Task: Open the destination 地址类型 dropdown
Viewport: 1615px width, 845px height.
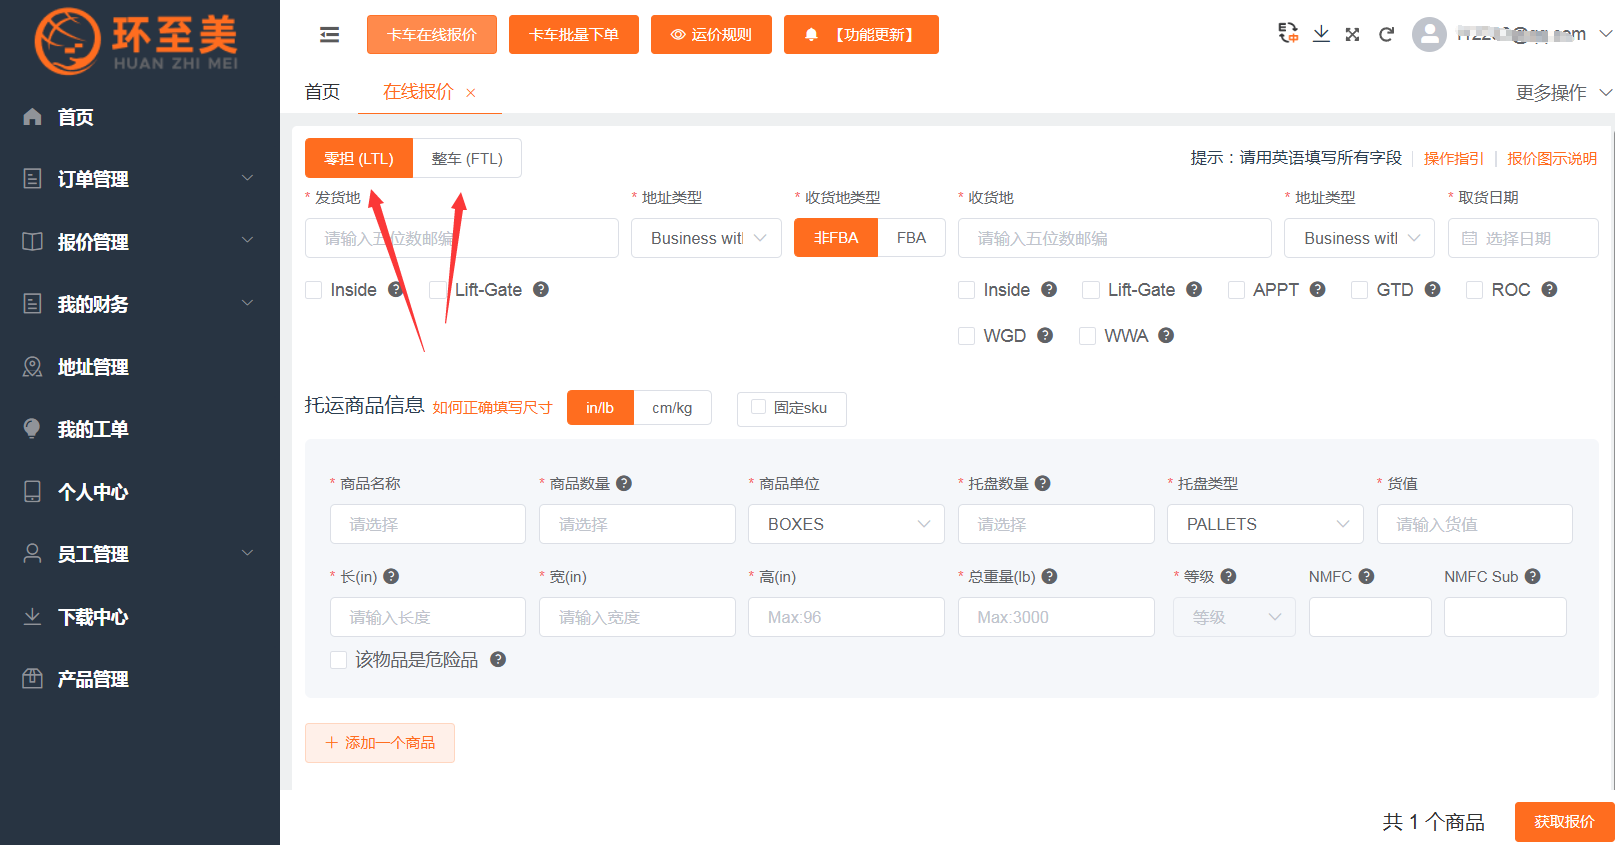Action: (x=1360, y=238)
